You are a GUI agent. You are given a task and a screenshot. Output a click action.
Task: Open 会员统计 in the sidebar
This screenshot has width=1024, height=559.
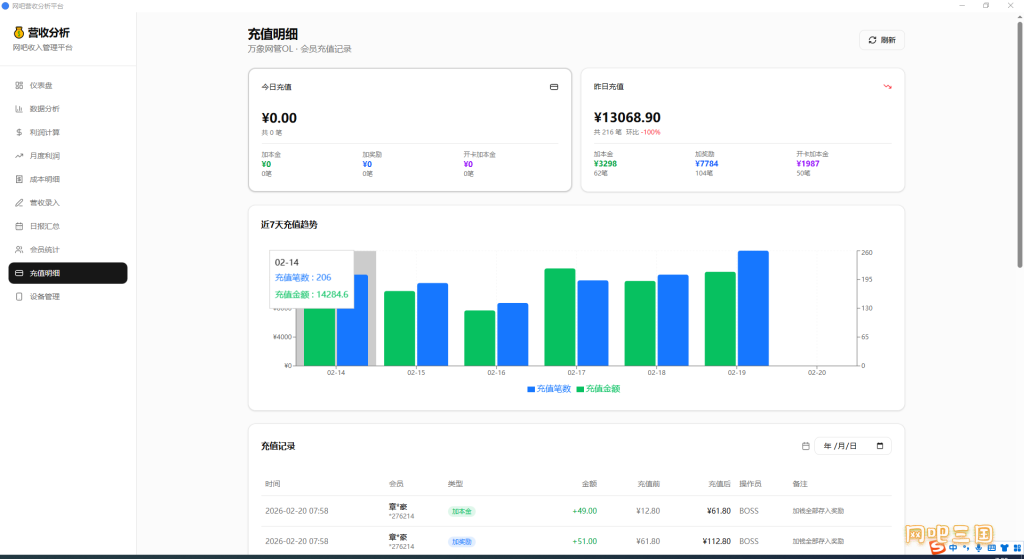pyautogui.click(x=68, y=250)
